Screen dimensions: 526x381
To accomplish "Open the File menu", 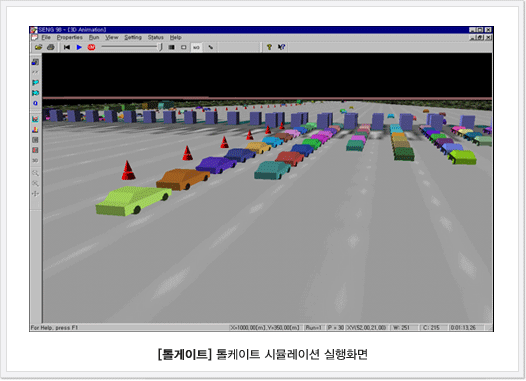I will (46, 38).
